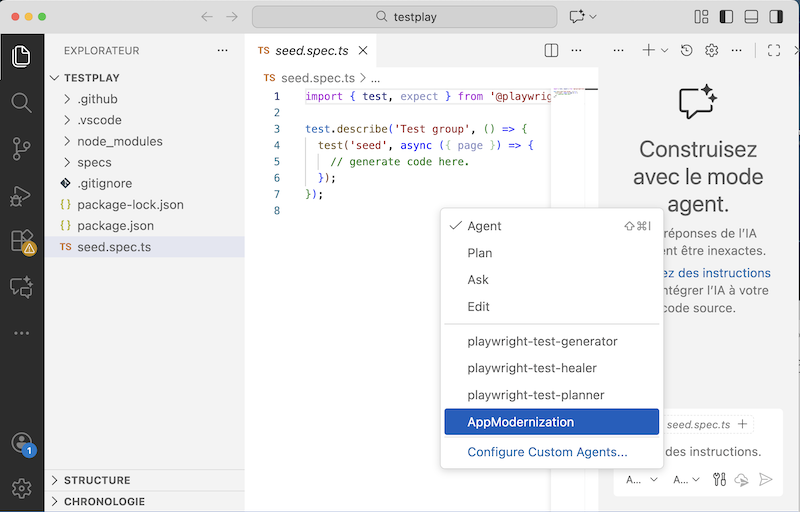Open editor more actions ellipsis

point(576,50)
